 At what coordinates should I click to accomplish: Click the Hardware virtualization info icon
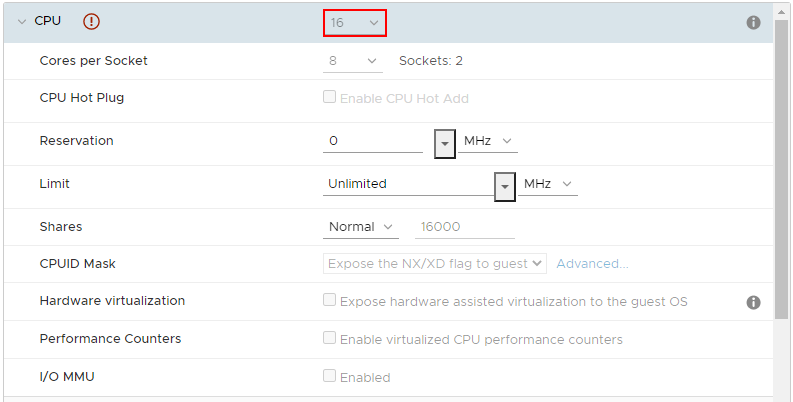(x=754, y=302)
